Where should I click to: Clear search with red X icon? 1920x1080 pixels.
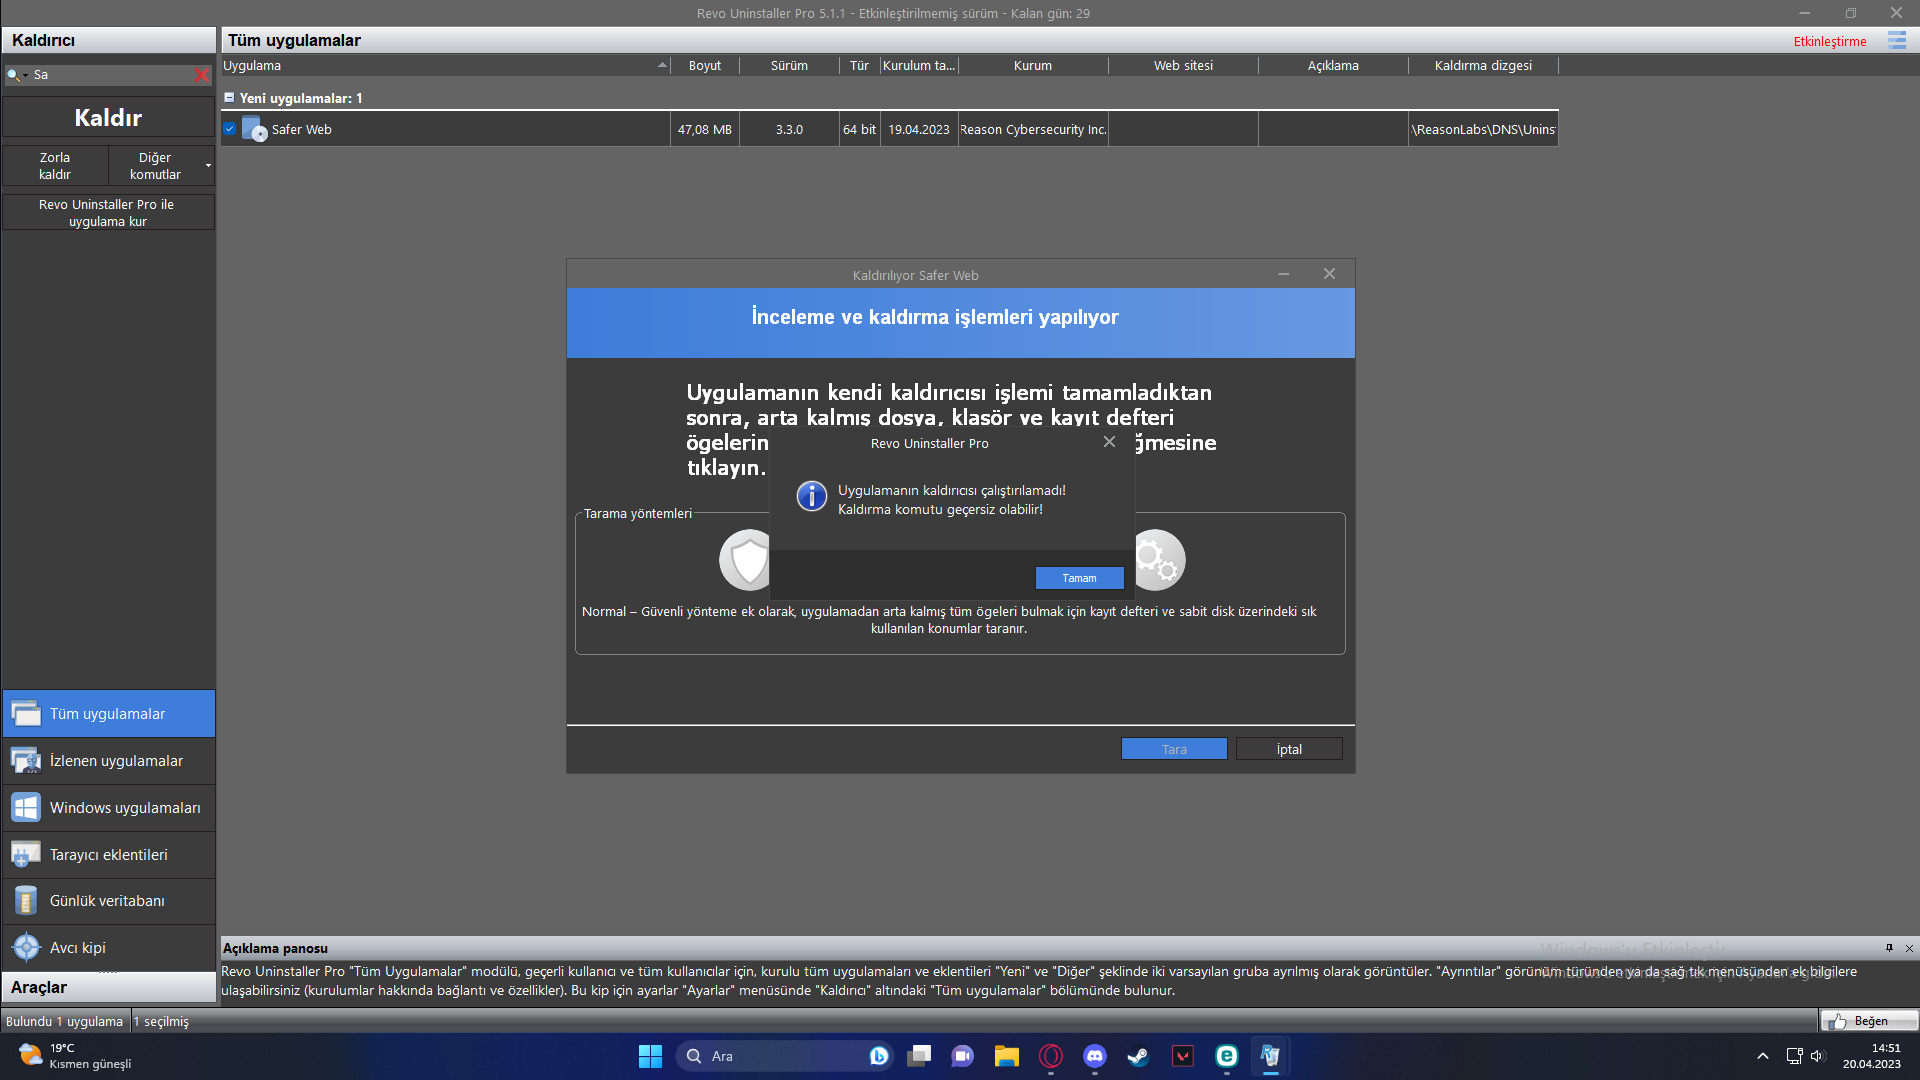(x=202, y=75)
